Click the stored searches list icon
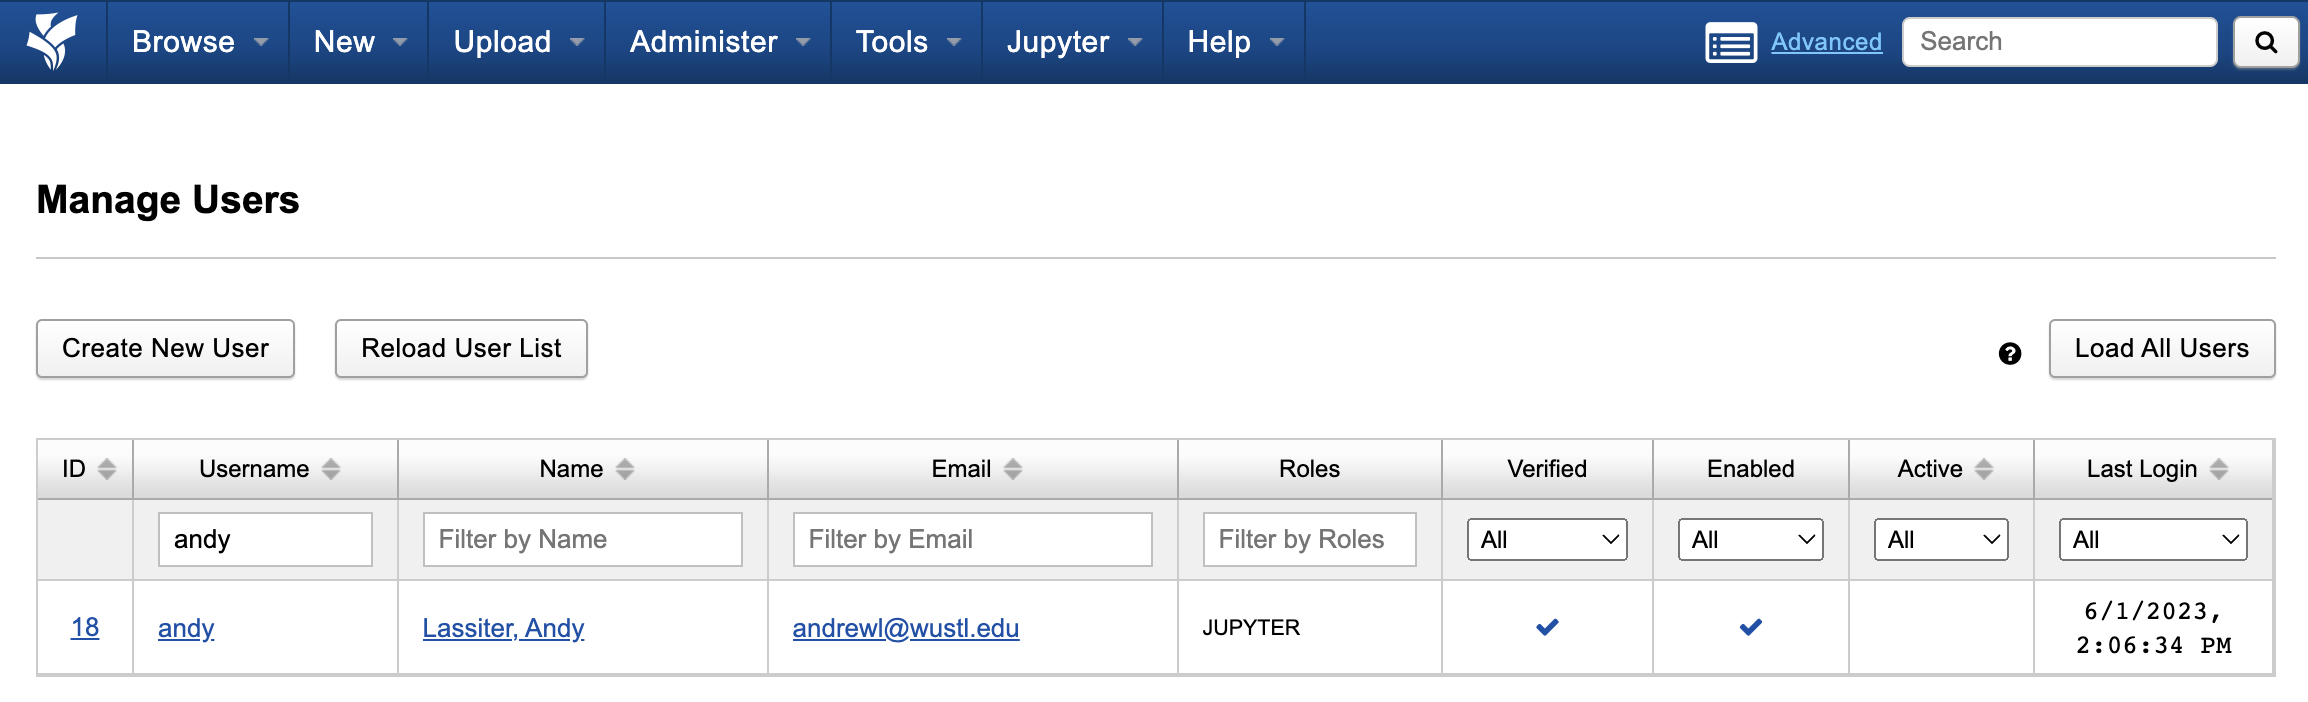The height and width of the screenshot is (702, 2308). [x=1730, y=43]
